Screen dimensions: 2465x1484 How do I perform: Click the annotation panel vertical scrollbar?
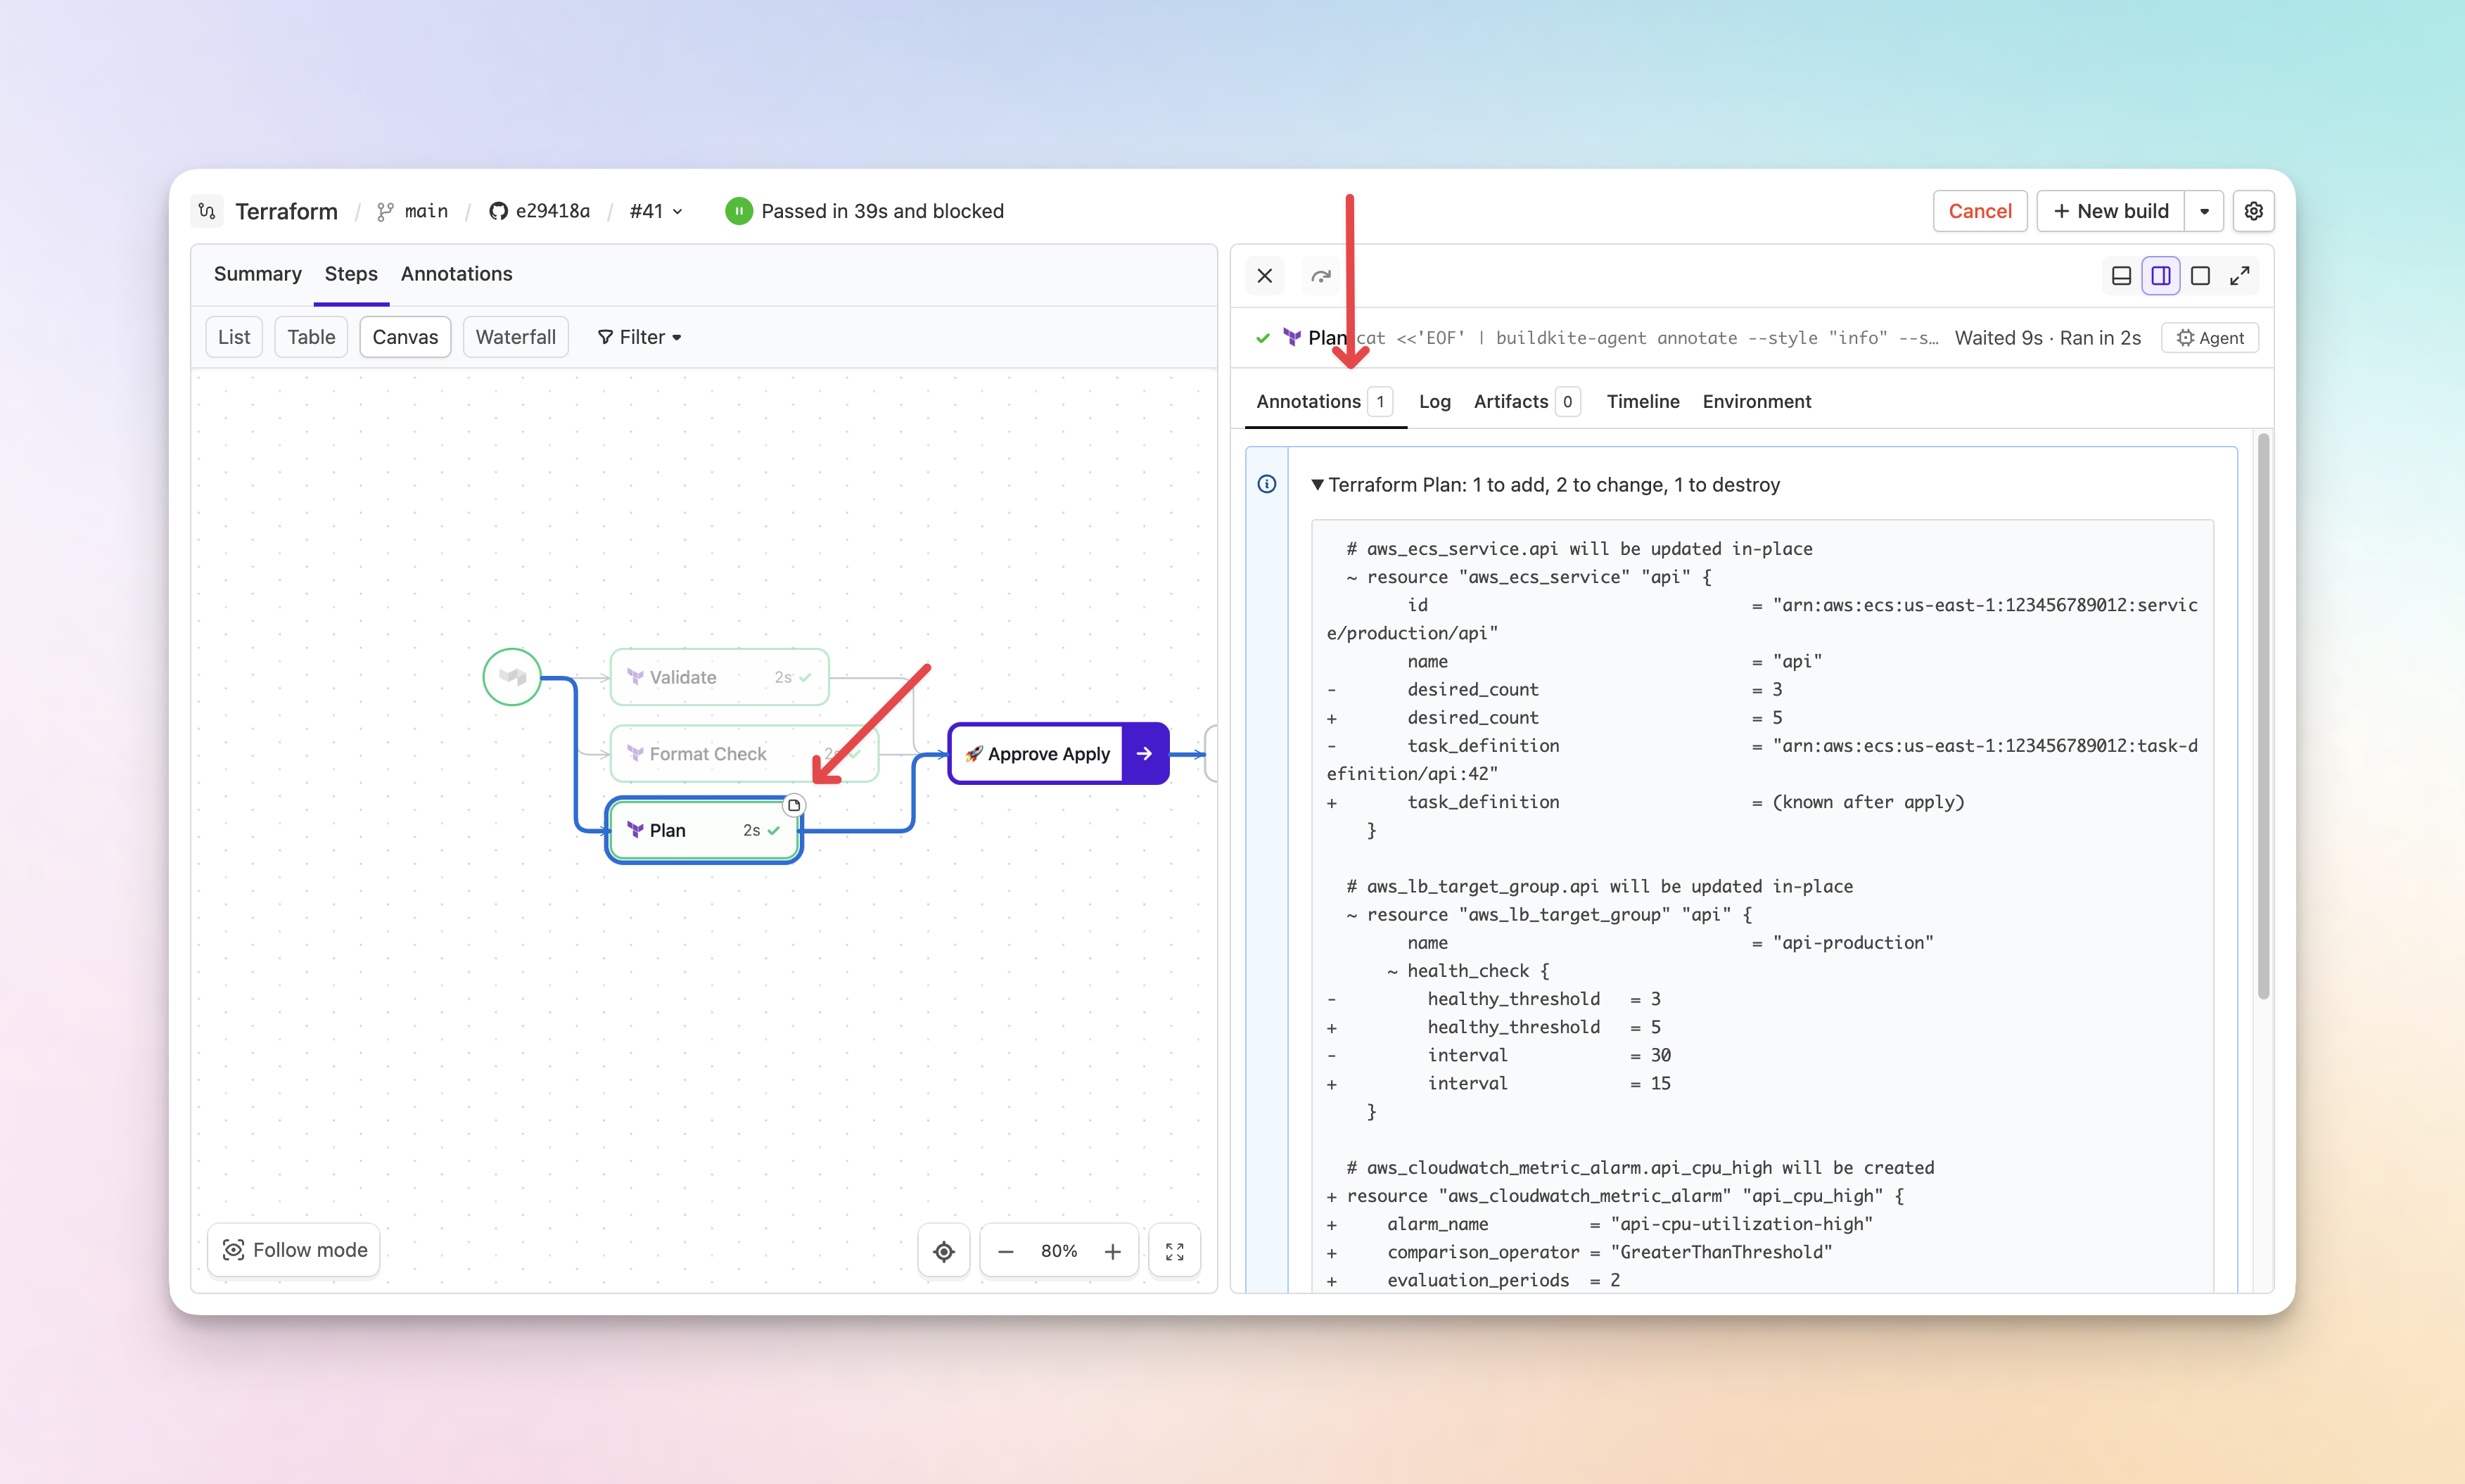click(2263, 715)
